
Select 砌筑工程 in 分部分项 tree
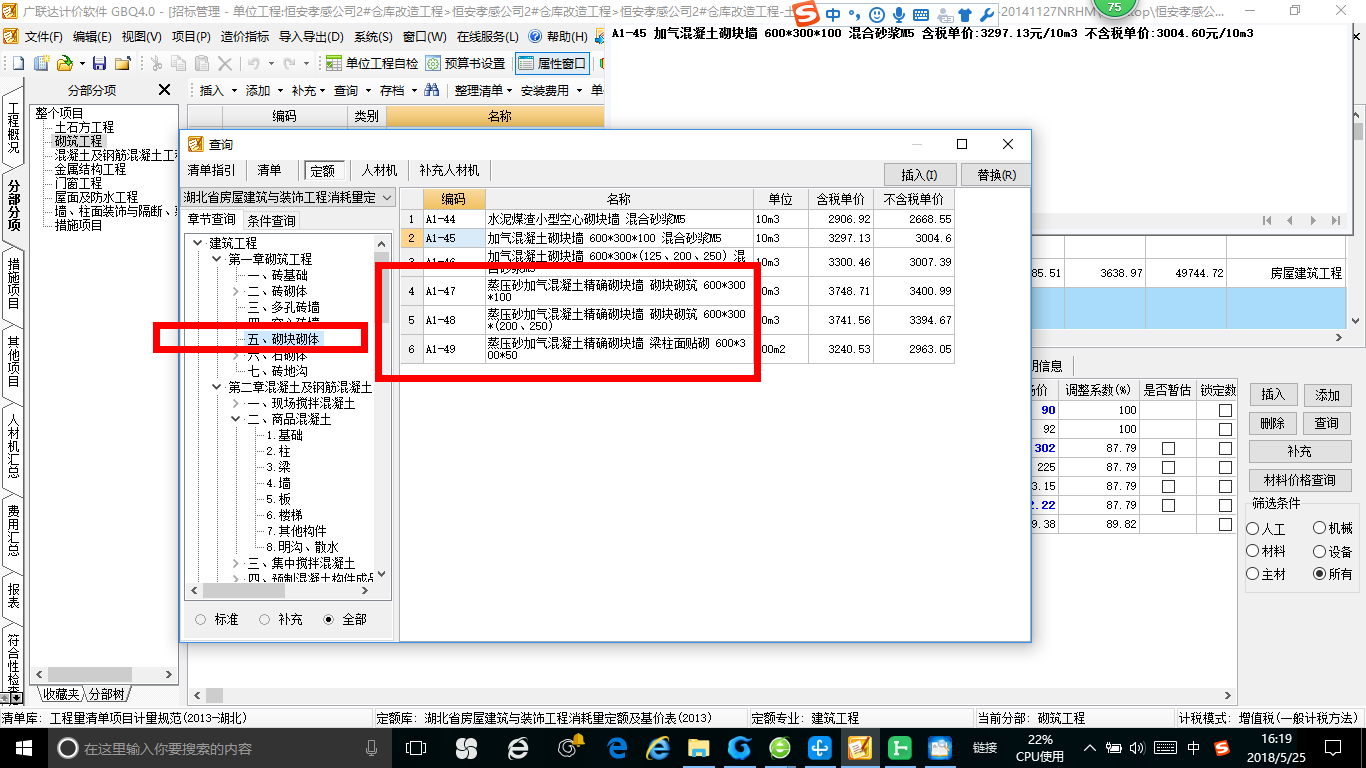pyautogui.click(x=79, y=142)
